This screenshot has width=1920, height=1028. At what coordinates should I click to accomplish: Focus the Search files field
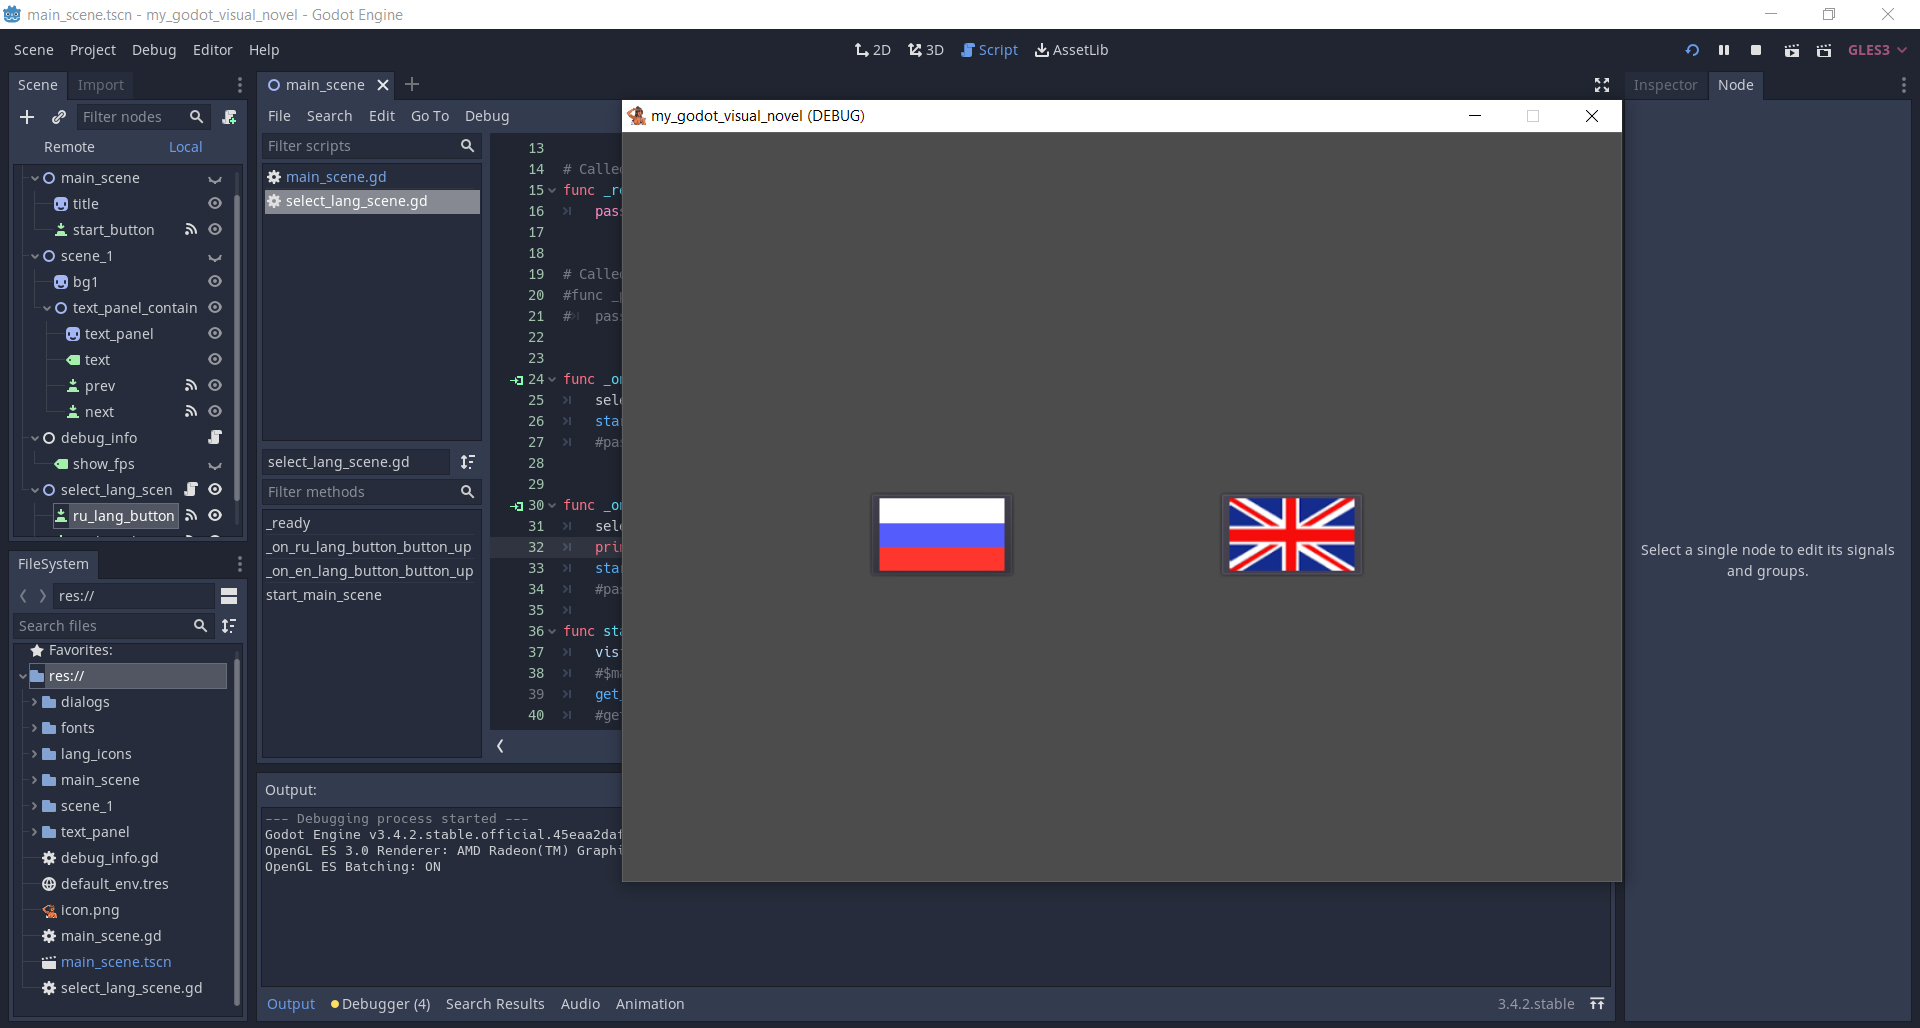pyautogui.click(x=114, y=626)
